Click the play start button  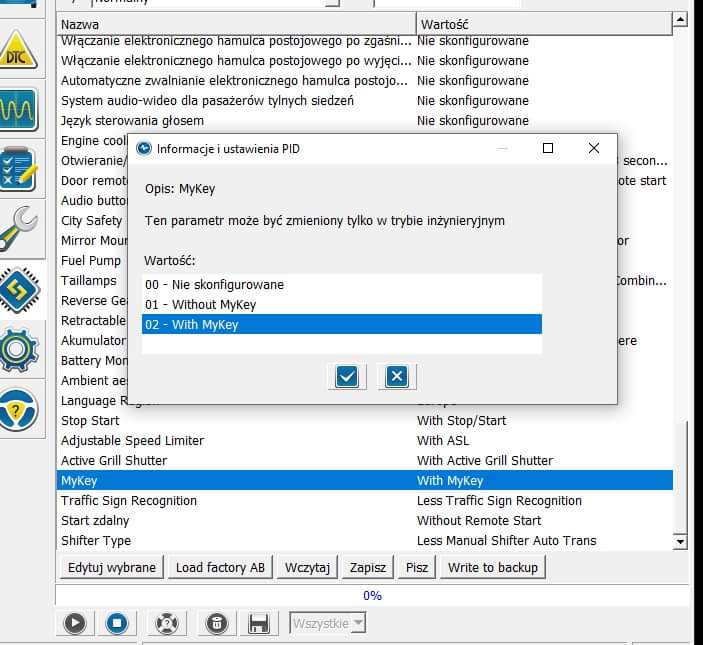(74, 623)
